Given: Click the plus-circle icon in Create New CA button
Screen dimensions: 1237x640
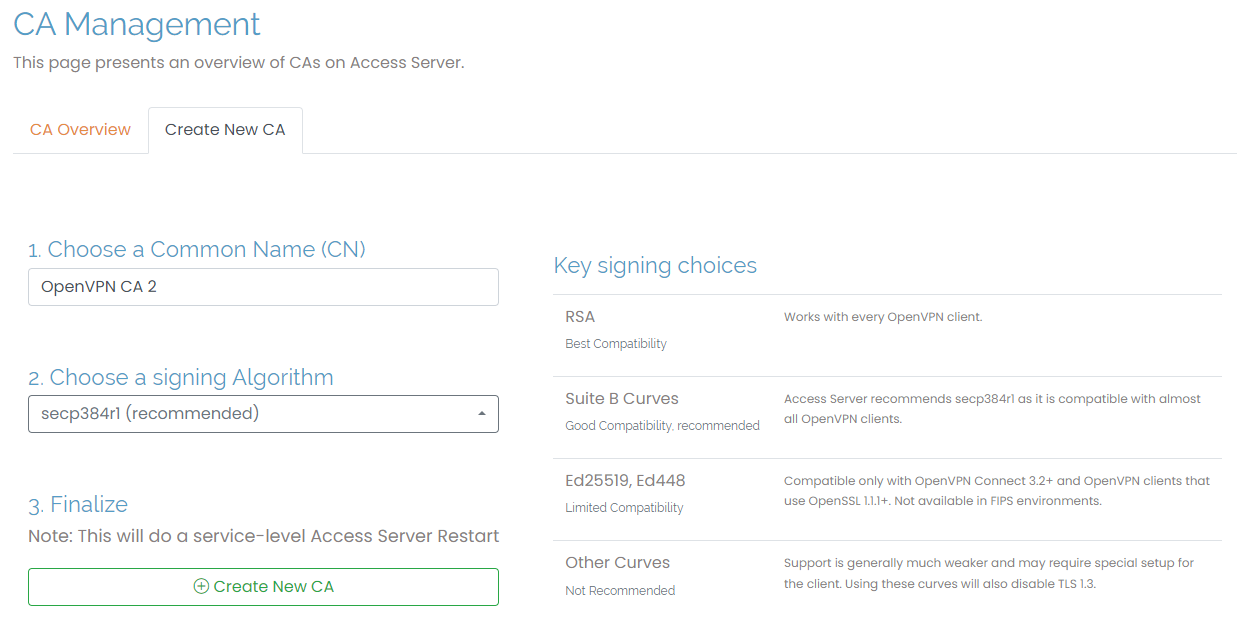Looking at the screenshot, I should click(x=201, y=587).
